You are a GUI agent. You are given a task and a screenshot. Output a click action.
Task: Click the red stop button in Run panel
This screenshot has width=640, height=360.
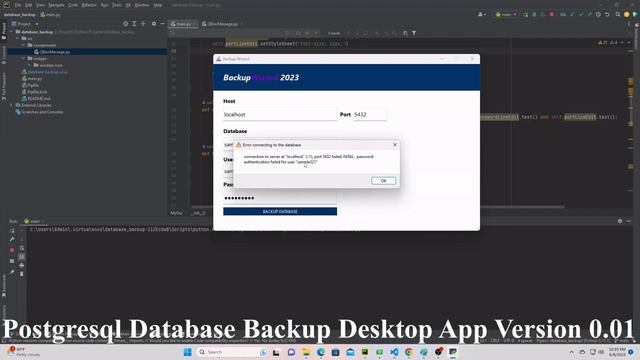12,249
